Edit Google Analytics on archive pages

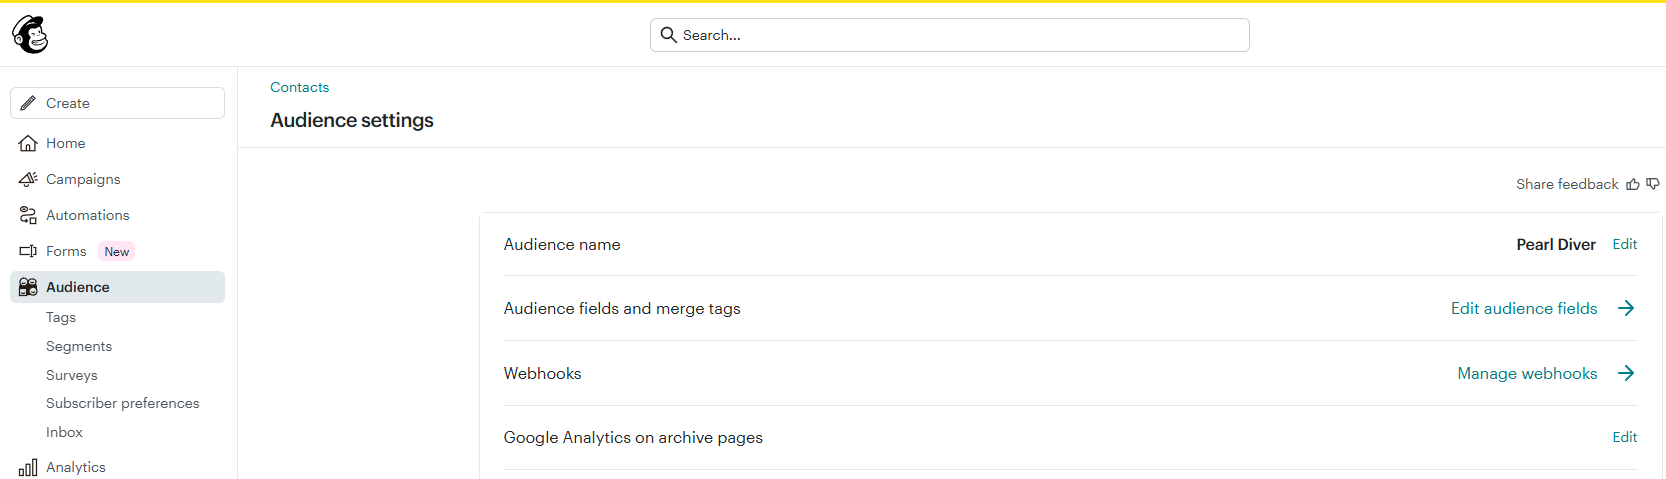tap(1624, 437)
